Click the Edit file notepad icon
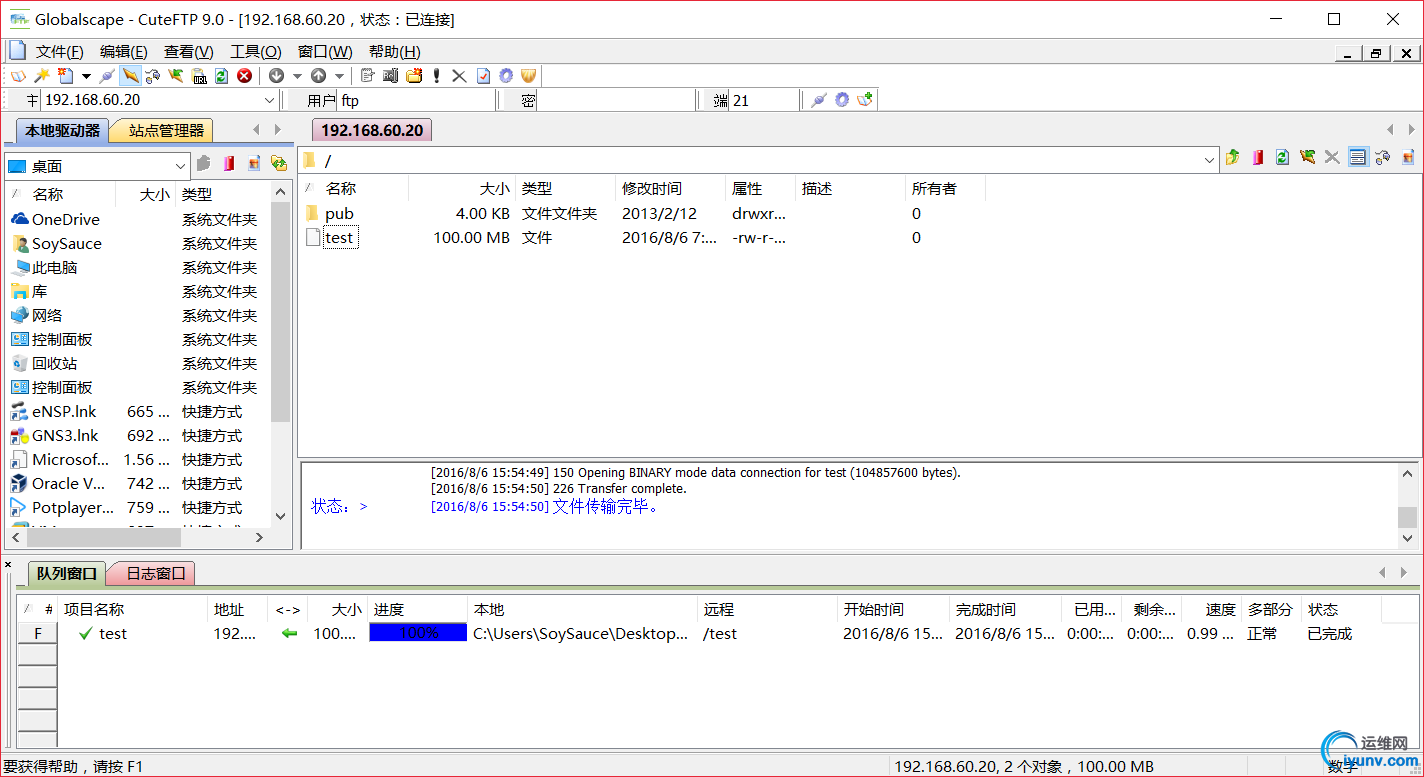This screenshot has width=1424, height=777. point(368,76)
